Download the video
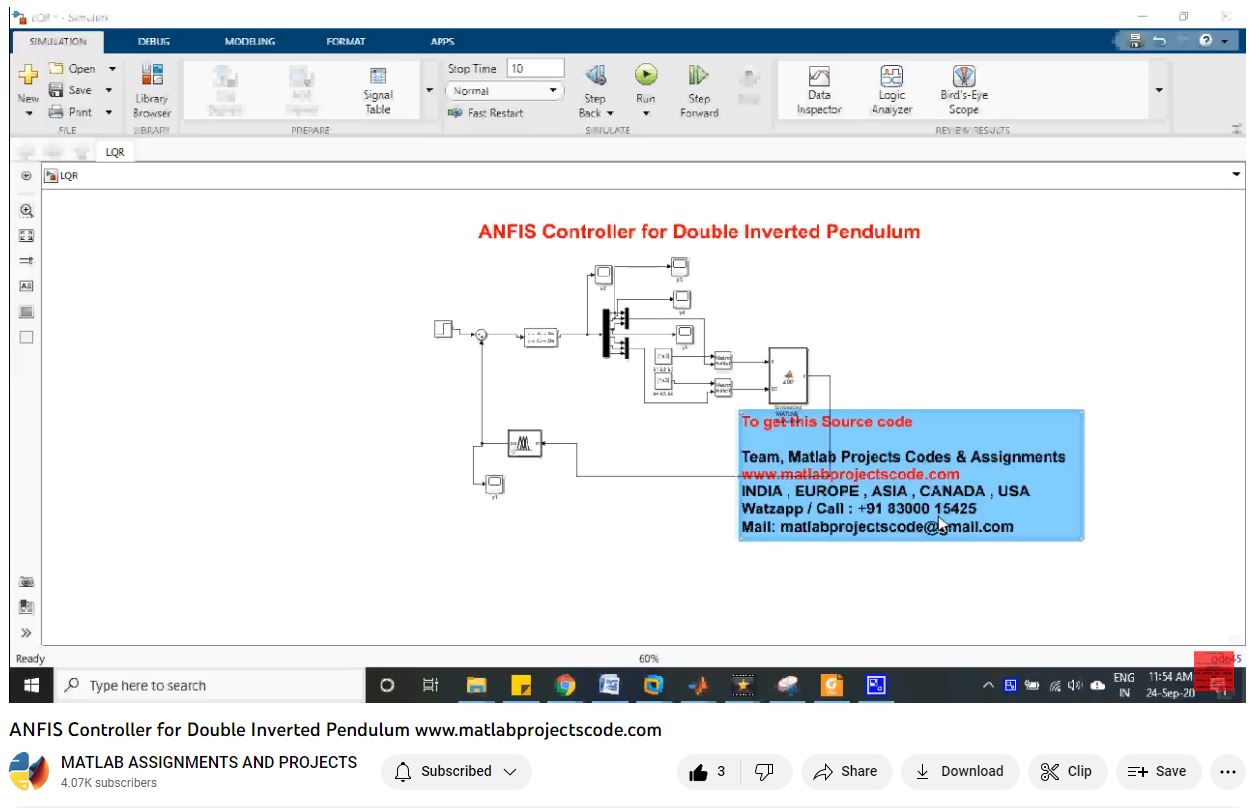 pos(959,771)
